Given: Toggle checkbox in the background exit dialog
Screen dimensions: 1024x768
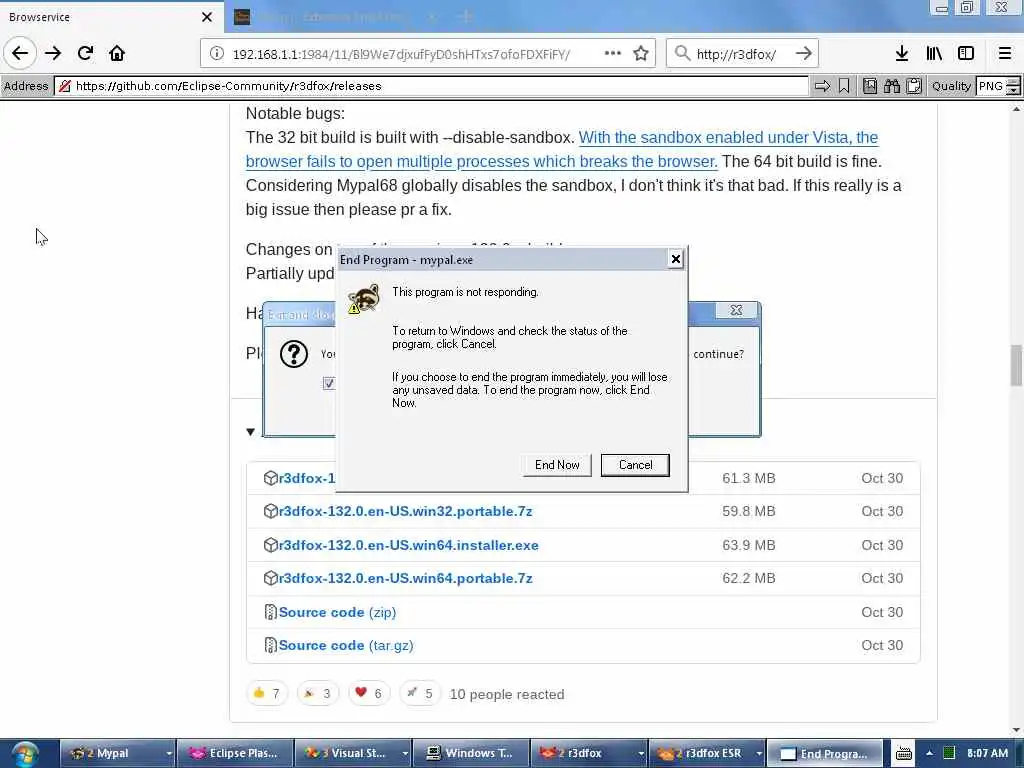Looking at the screenshot, I should coord(329,383).
